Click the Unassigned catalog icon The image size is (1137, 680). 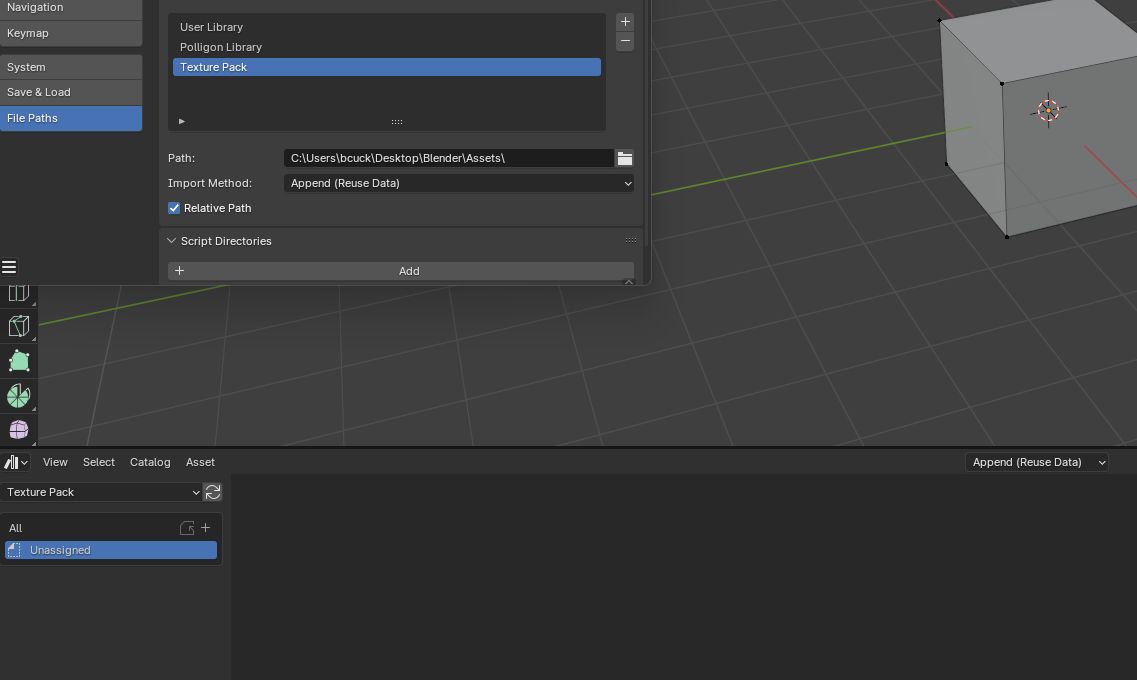click(x=14, y=550)
